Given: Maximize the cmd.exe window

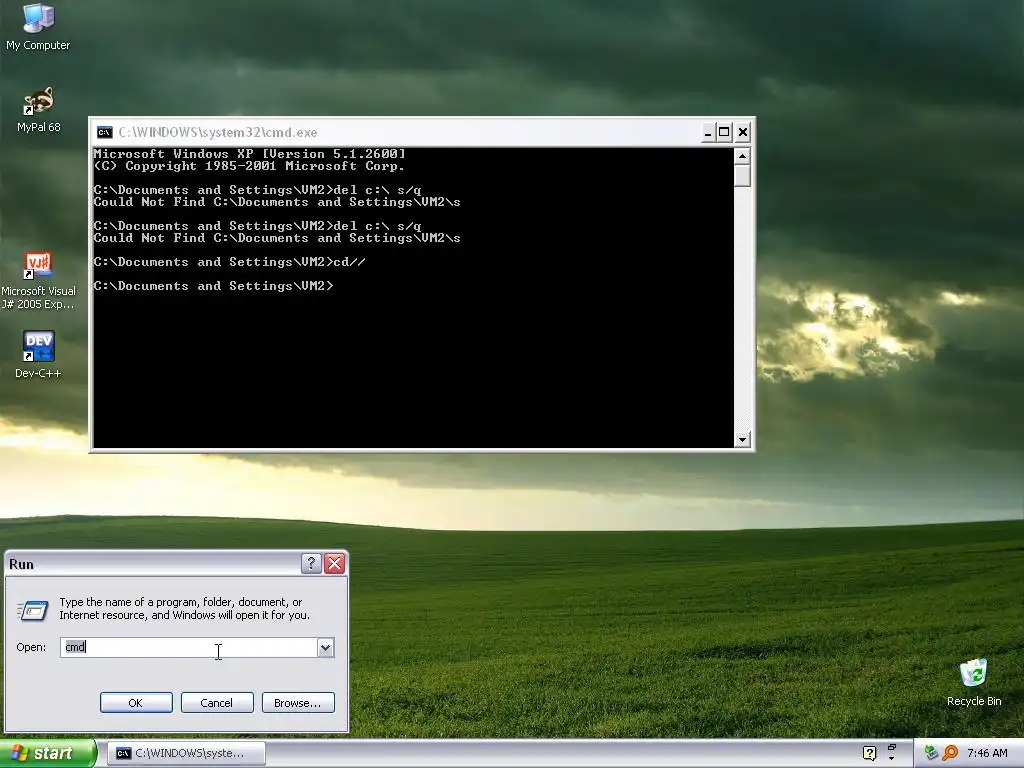Looking at the screenshot, I should [x=724, y=133].
